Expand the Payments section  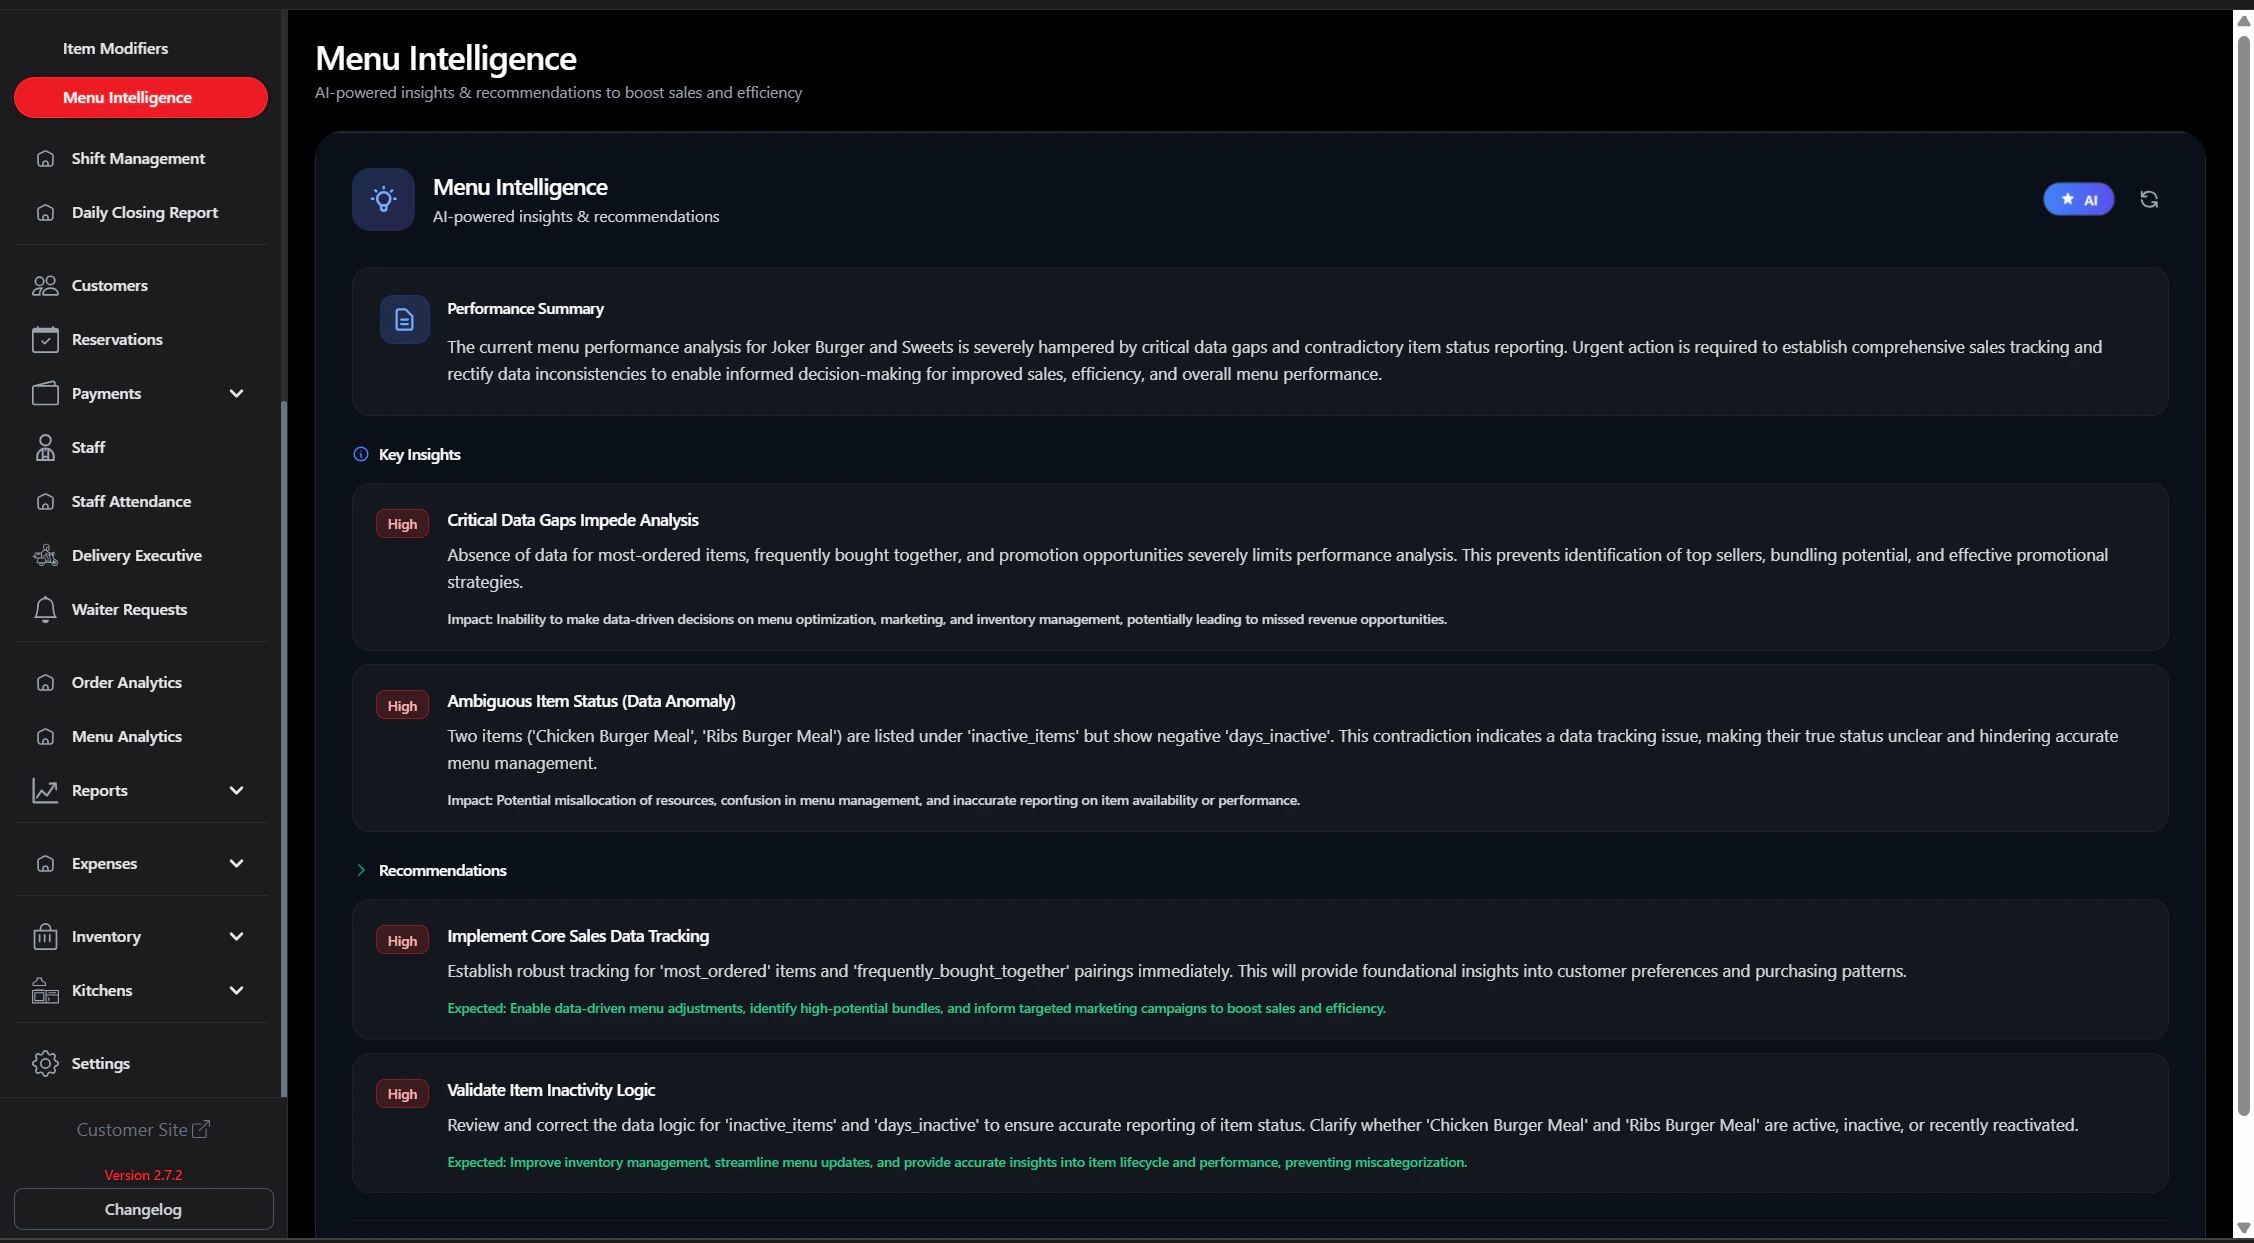point(237,393)
